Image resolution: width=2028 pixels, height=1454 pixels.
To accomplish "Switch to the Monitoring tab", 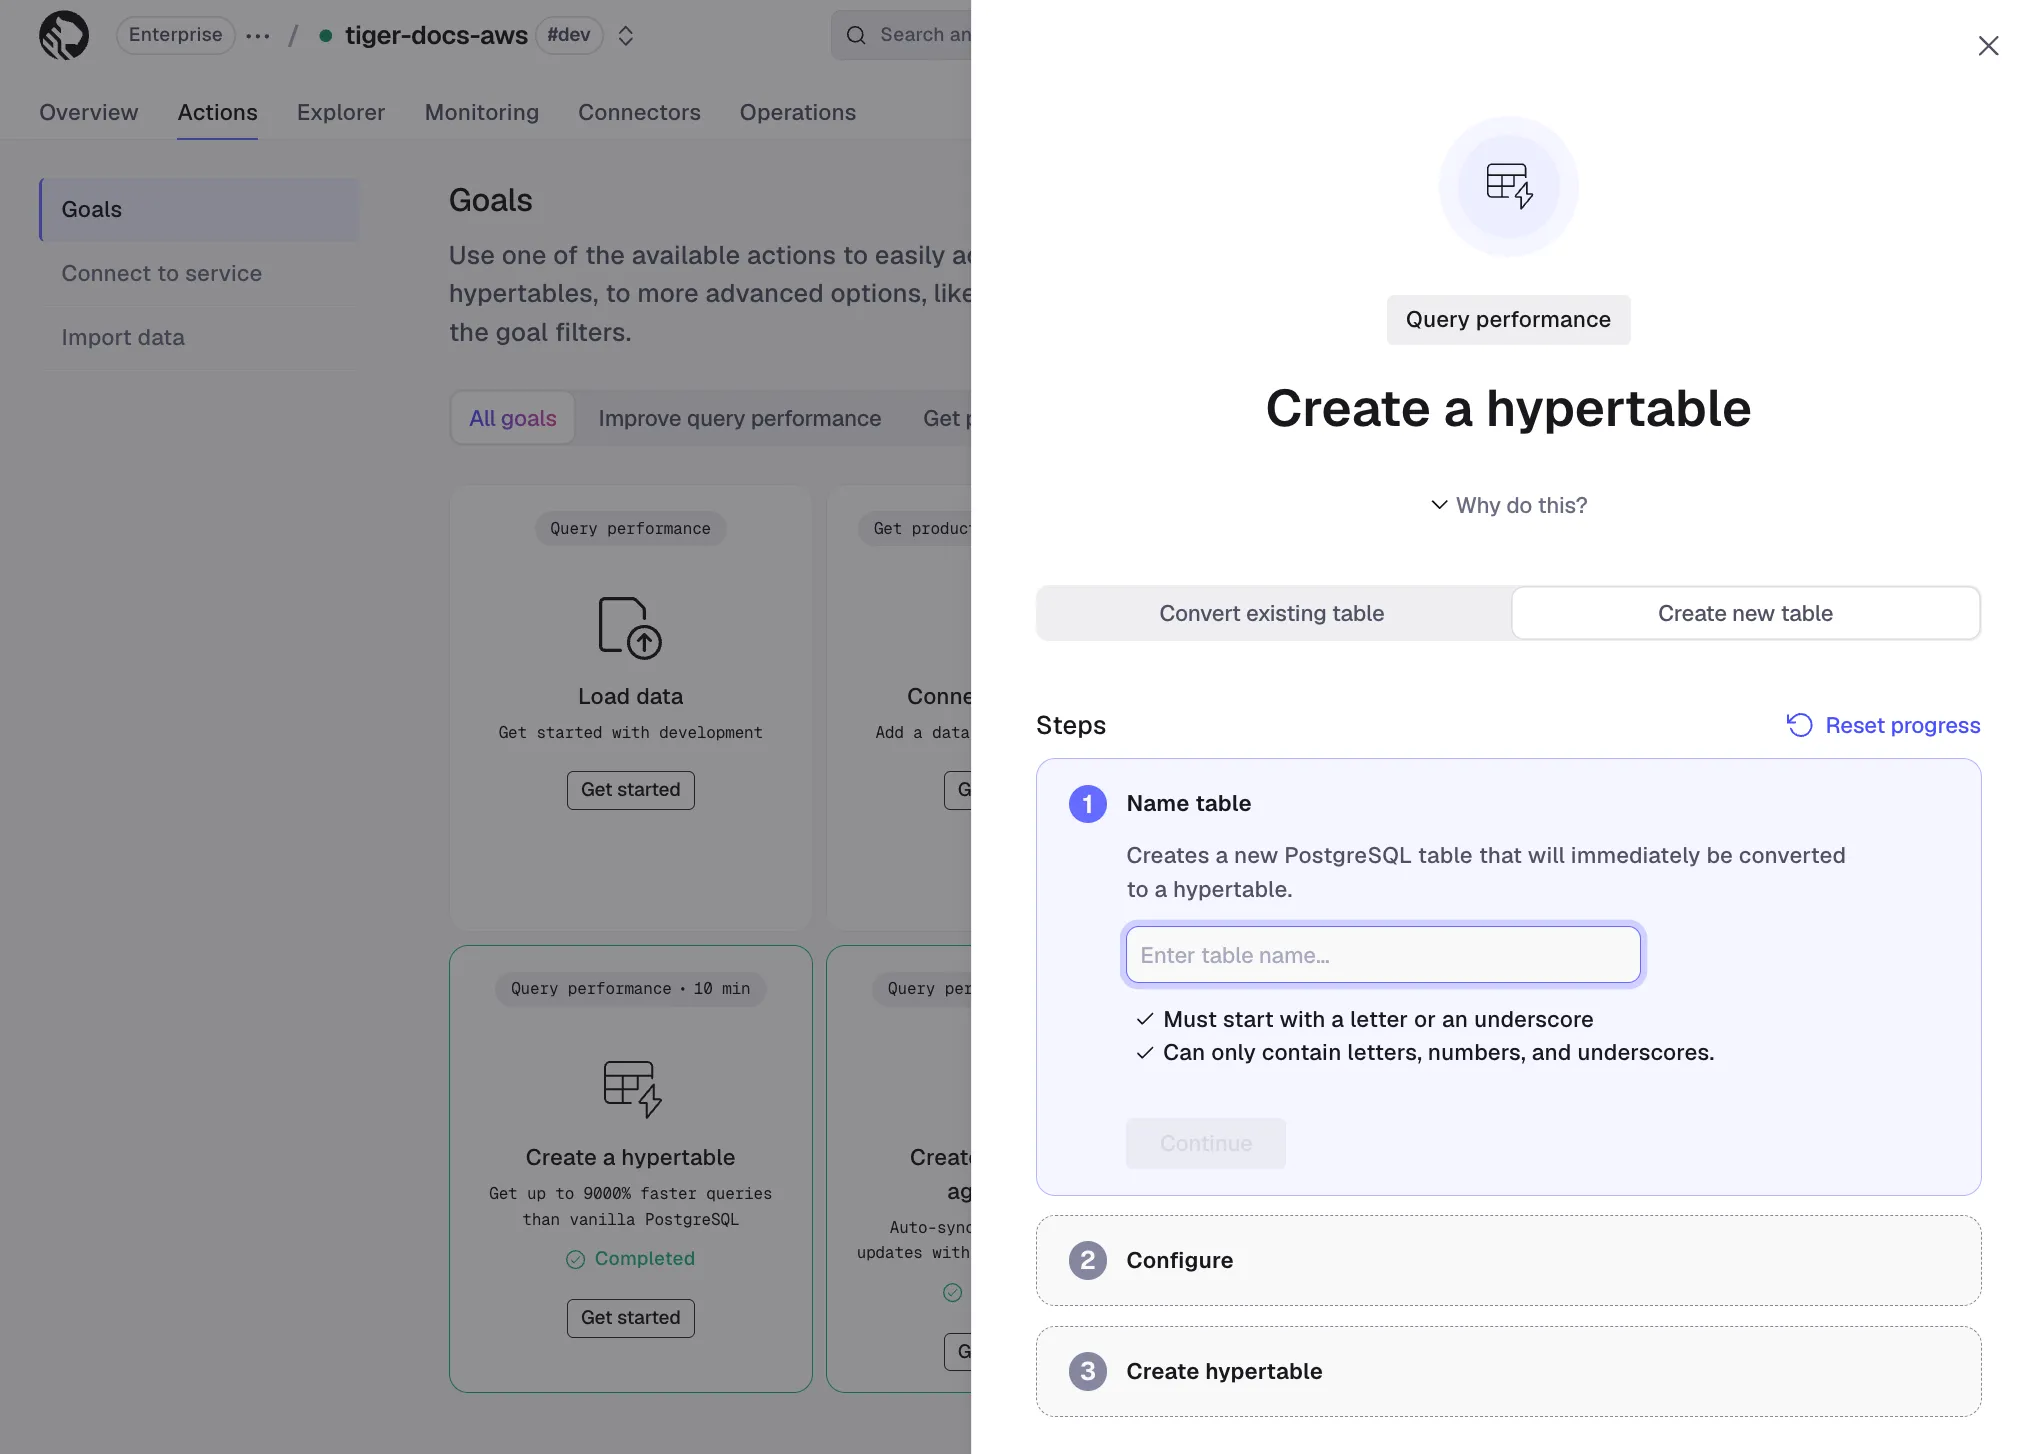I will click(482, 112).
